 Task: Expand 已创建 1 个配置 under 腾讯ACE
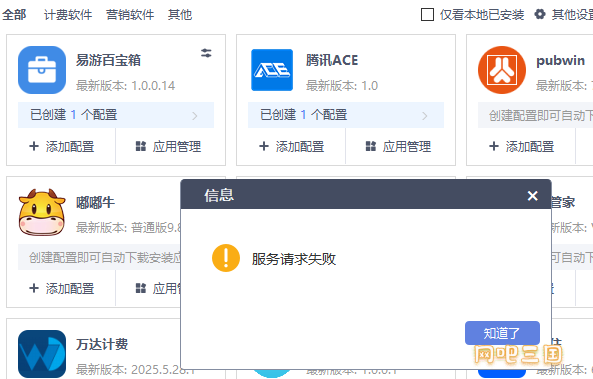click(x=346, y=115)
